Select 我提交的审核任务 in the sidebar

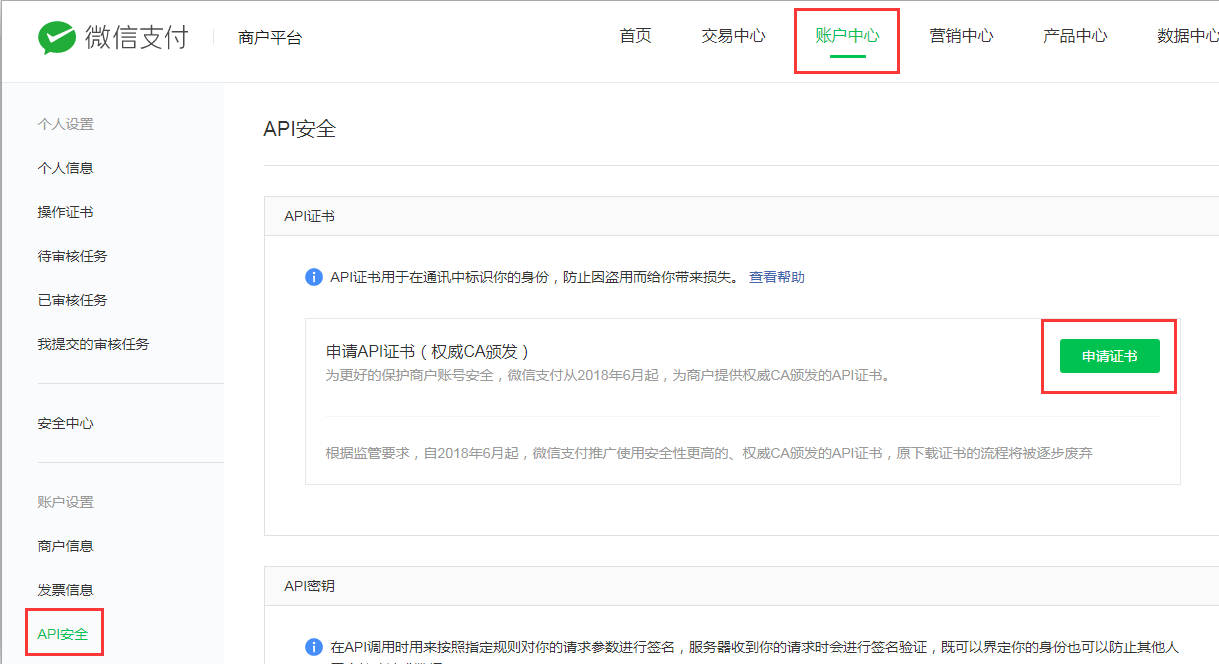93,344
